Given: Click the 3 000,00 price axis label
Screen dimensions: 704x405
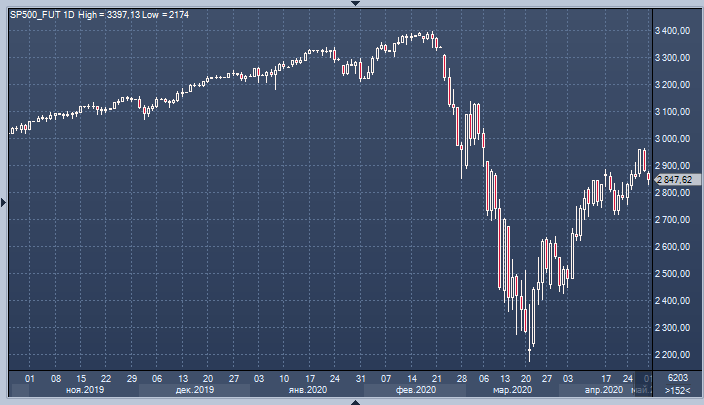Looking at the screenshot, I should click(x=672, y=139).
